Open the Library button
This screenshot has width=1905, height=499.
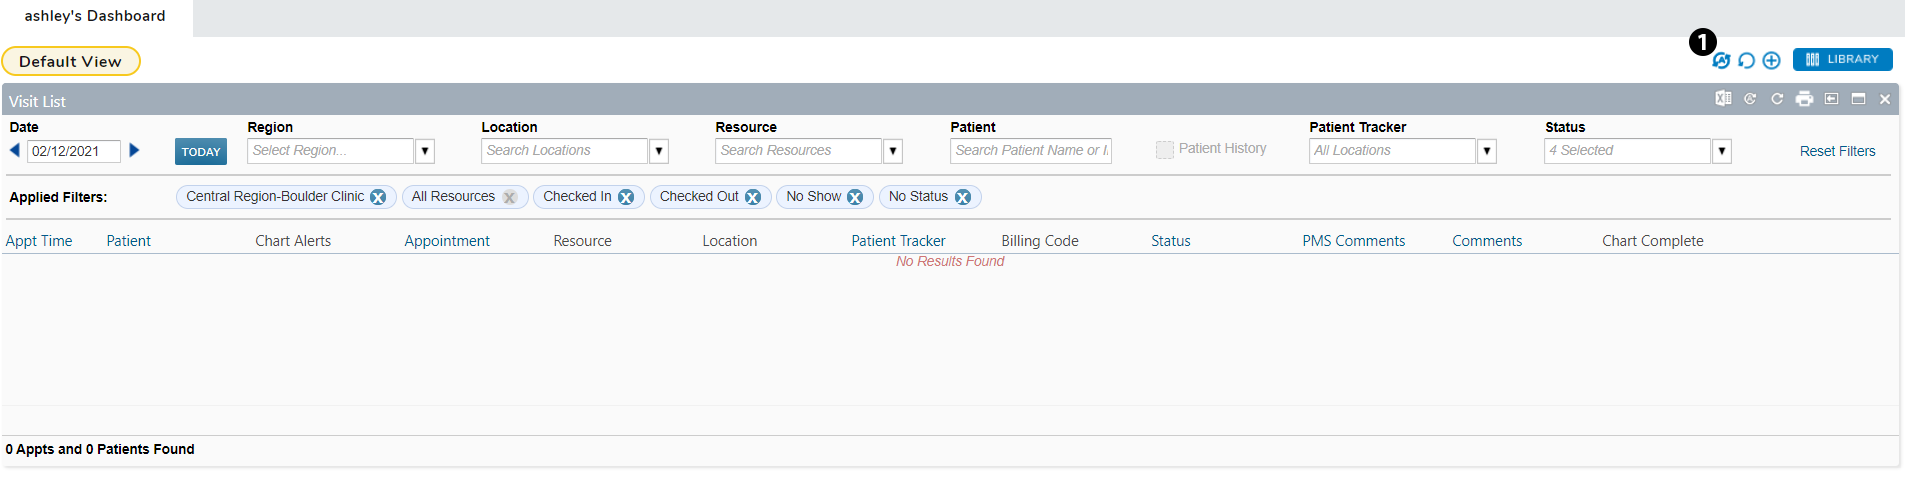(1842, 60)
